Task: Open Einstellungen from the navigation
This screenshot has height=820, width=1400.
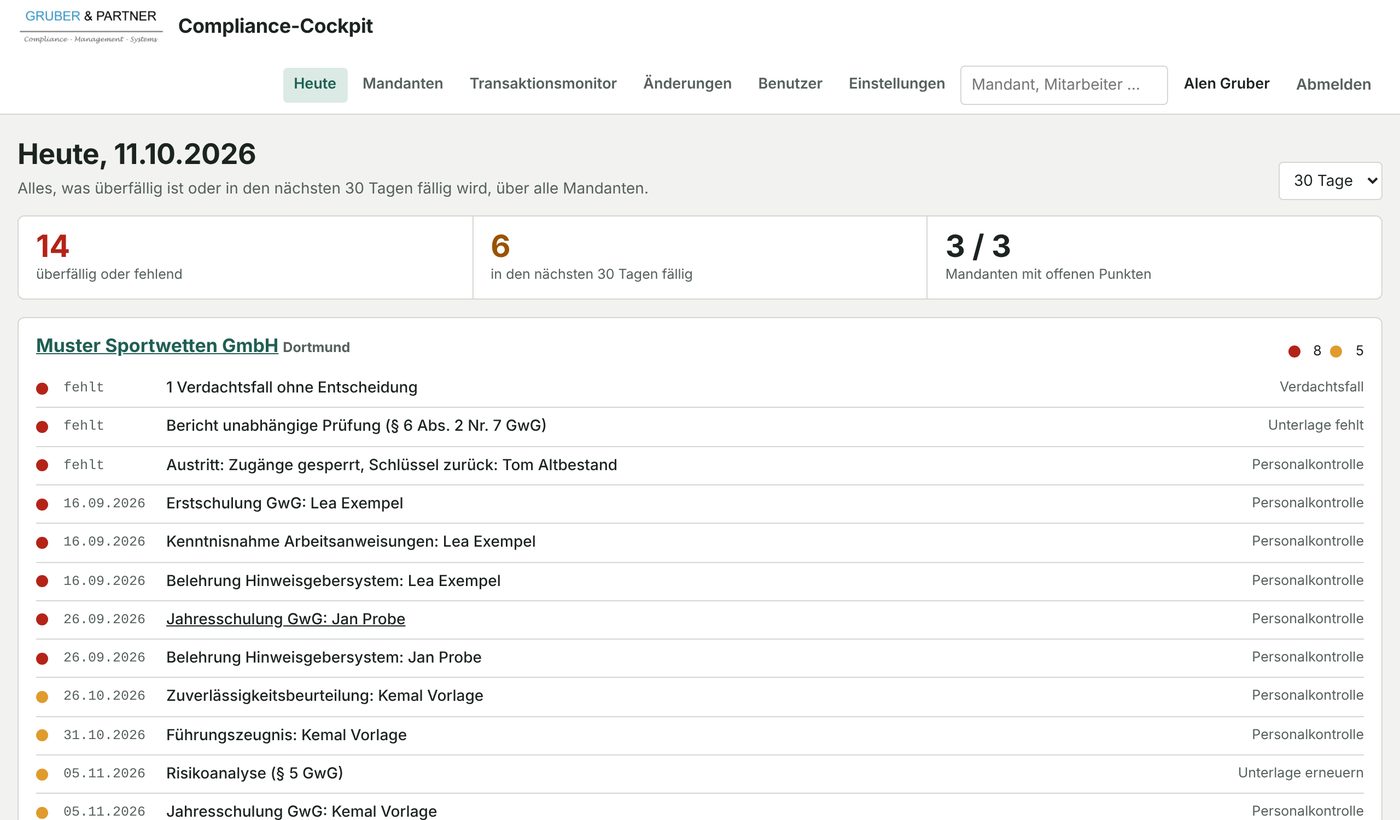Action: coord(897,84)
